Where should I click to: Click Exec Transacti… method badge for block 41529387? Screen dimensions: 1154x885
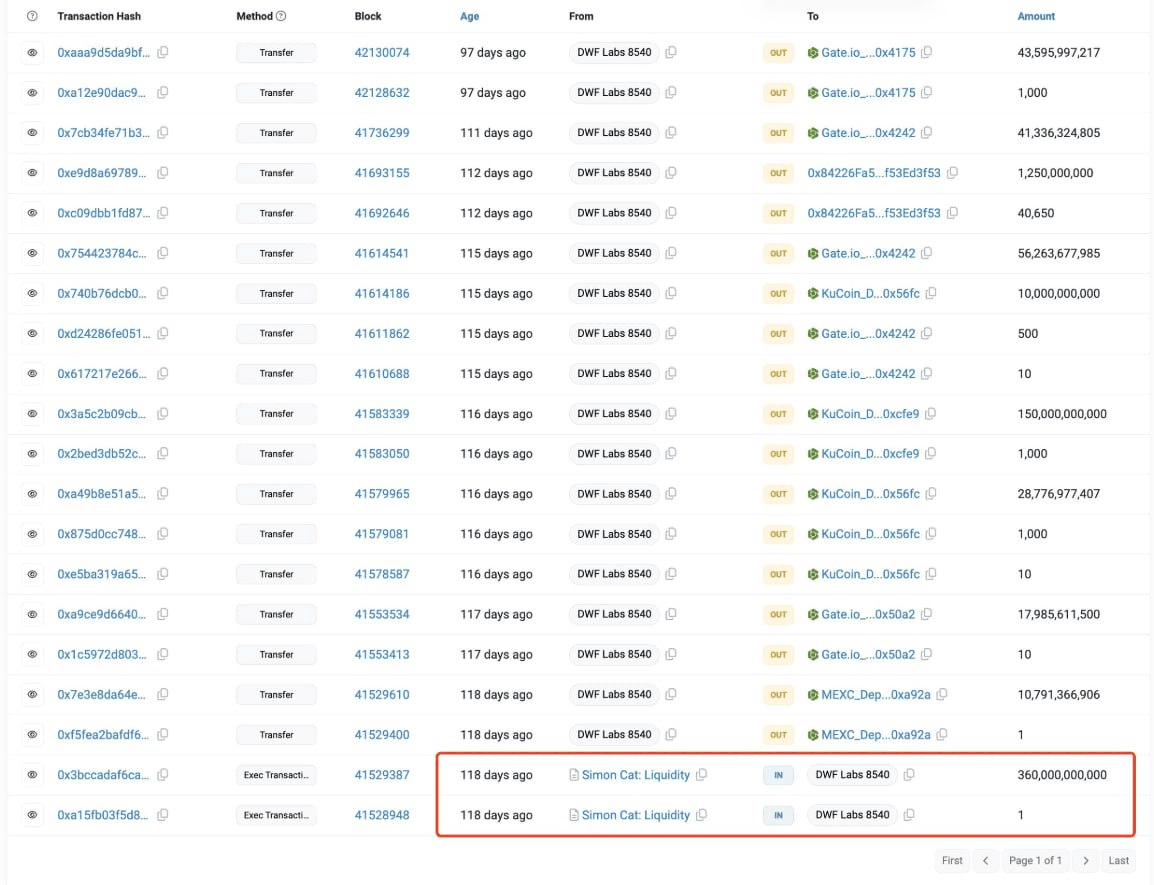276,775
